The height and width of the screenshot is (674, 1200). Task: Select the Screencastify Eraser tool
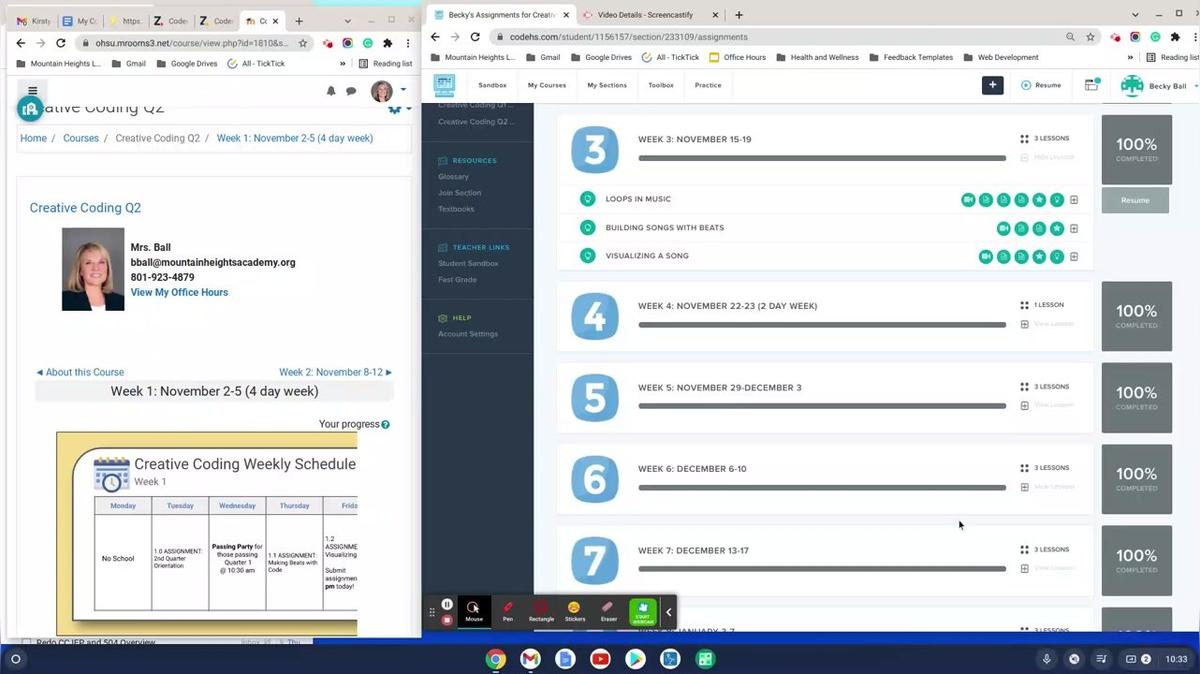tap(608, 611)
